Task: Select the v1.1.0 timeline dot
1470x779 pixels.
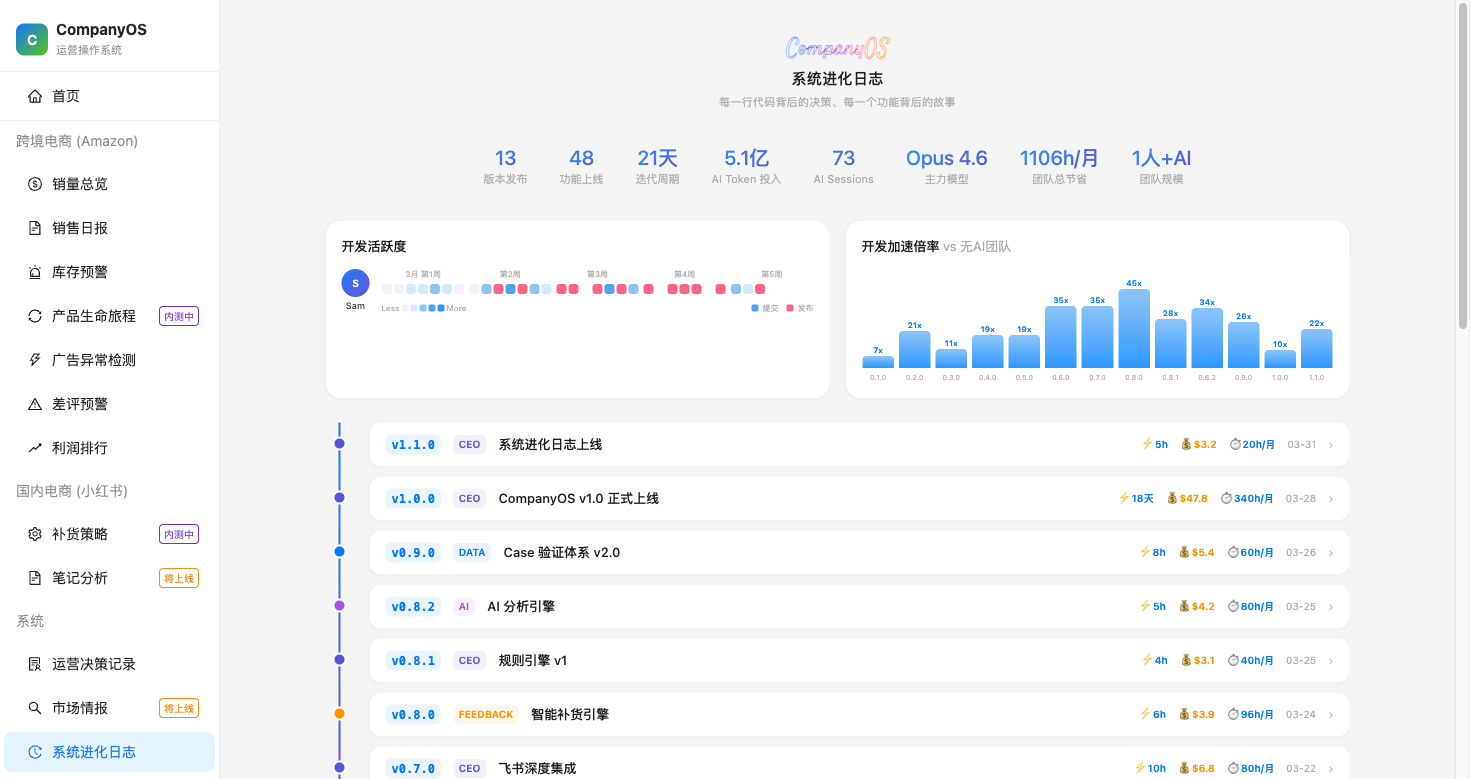Action: coord(339,443)
